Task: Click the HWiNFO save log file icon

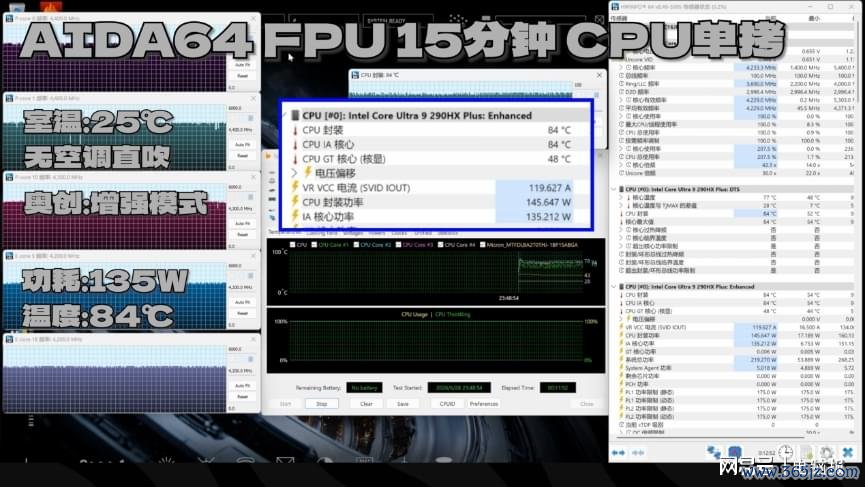Action: point(807,453)
